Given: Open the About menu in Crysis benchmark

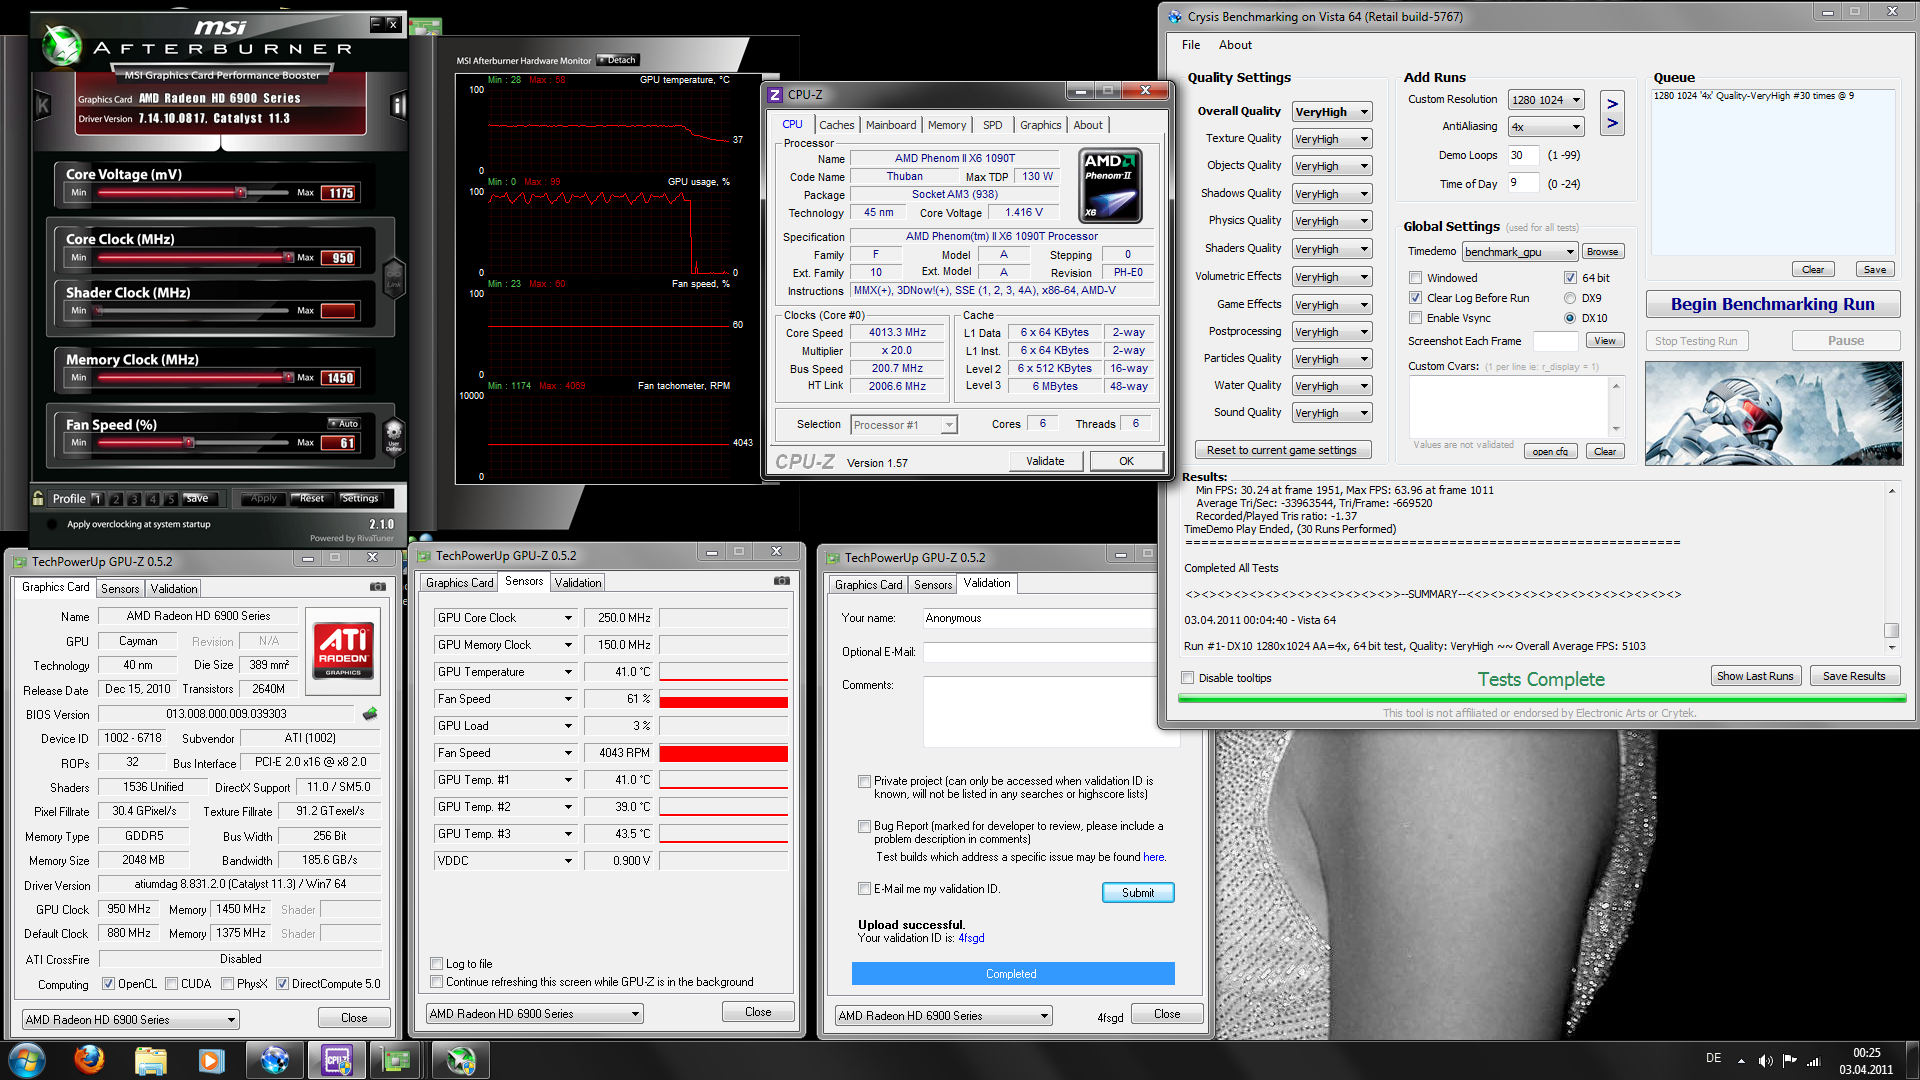Looking at the screenshot, I should click(1235, 45).
